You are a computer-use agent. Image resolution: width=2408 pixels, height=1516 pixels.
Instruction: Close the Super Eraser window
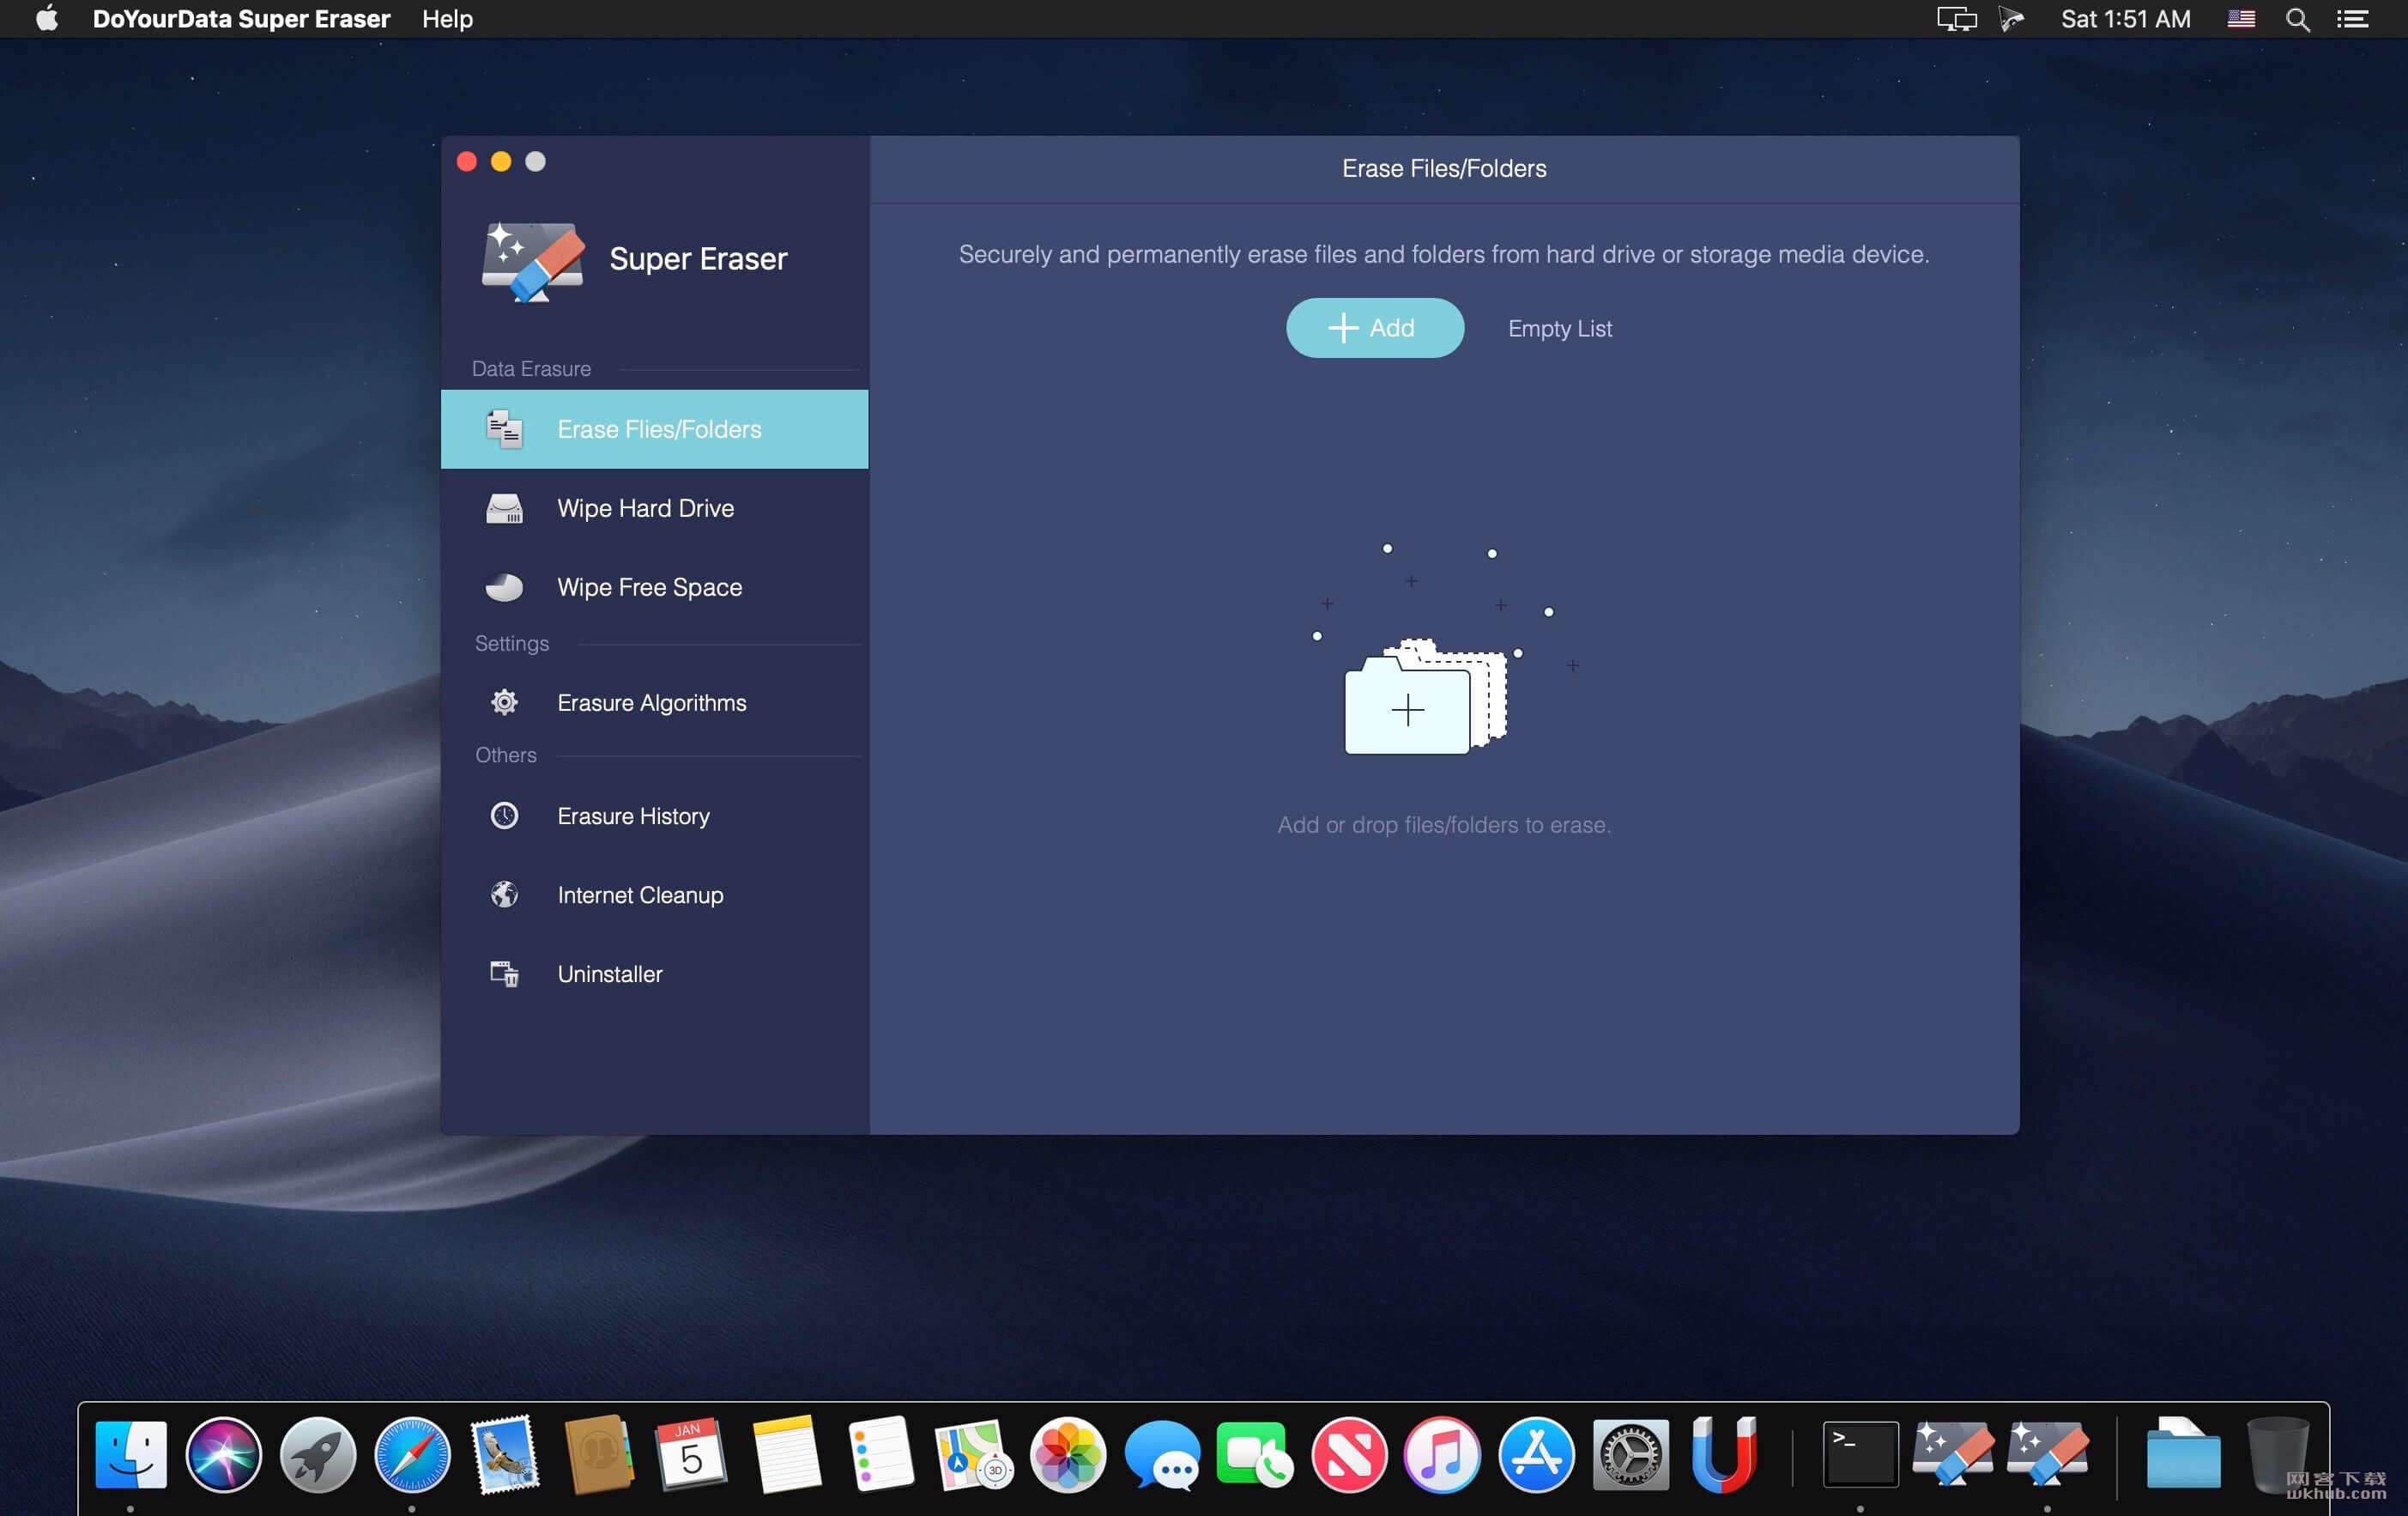point(466,162)
